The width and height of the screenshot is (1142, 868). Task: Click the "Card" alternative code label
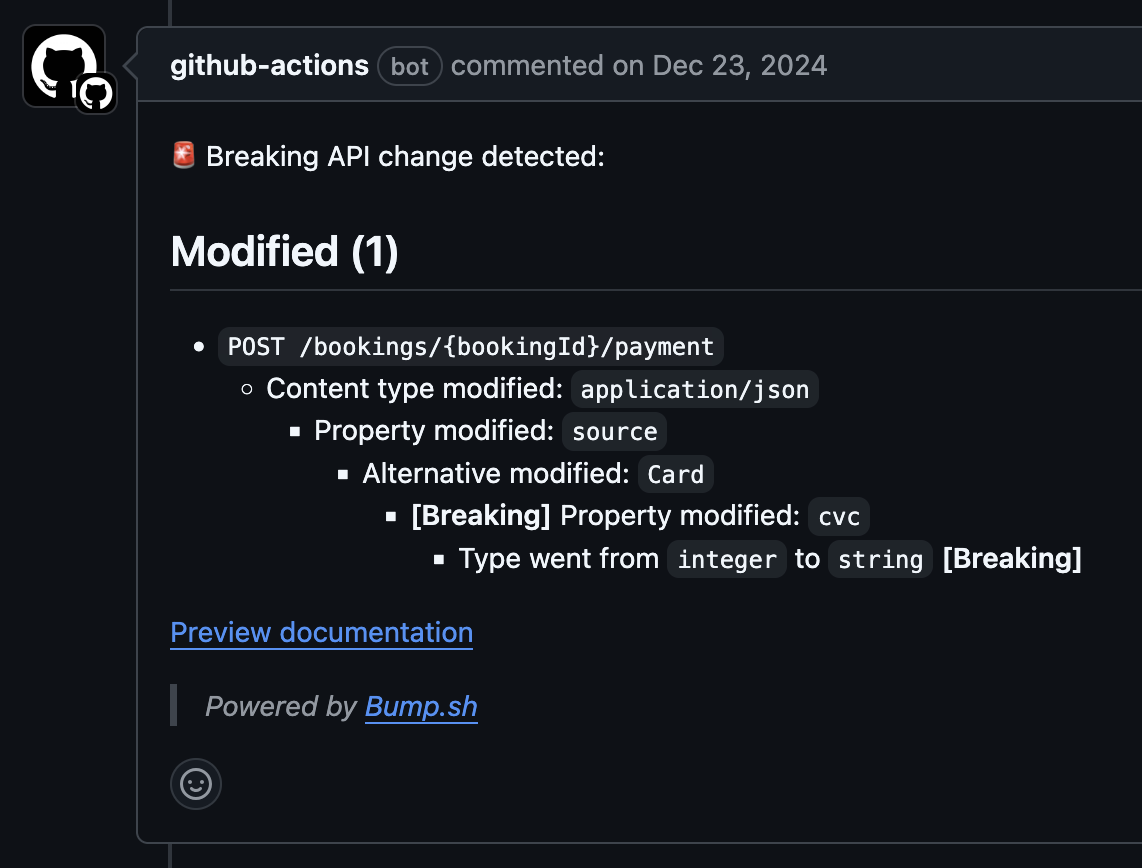pyautogui.click(x=675, y=474)
